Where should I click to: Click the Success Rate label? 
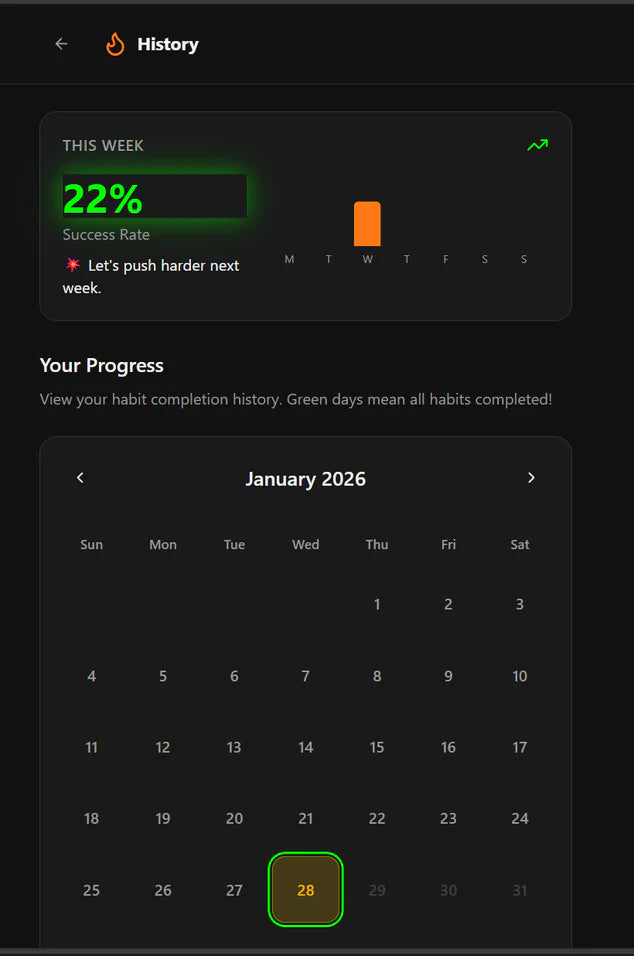(106, 234)
